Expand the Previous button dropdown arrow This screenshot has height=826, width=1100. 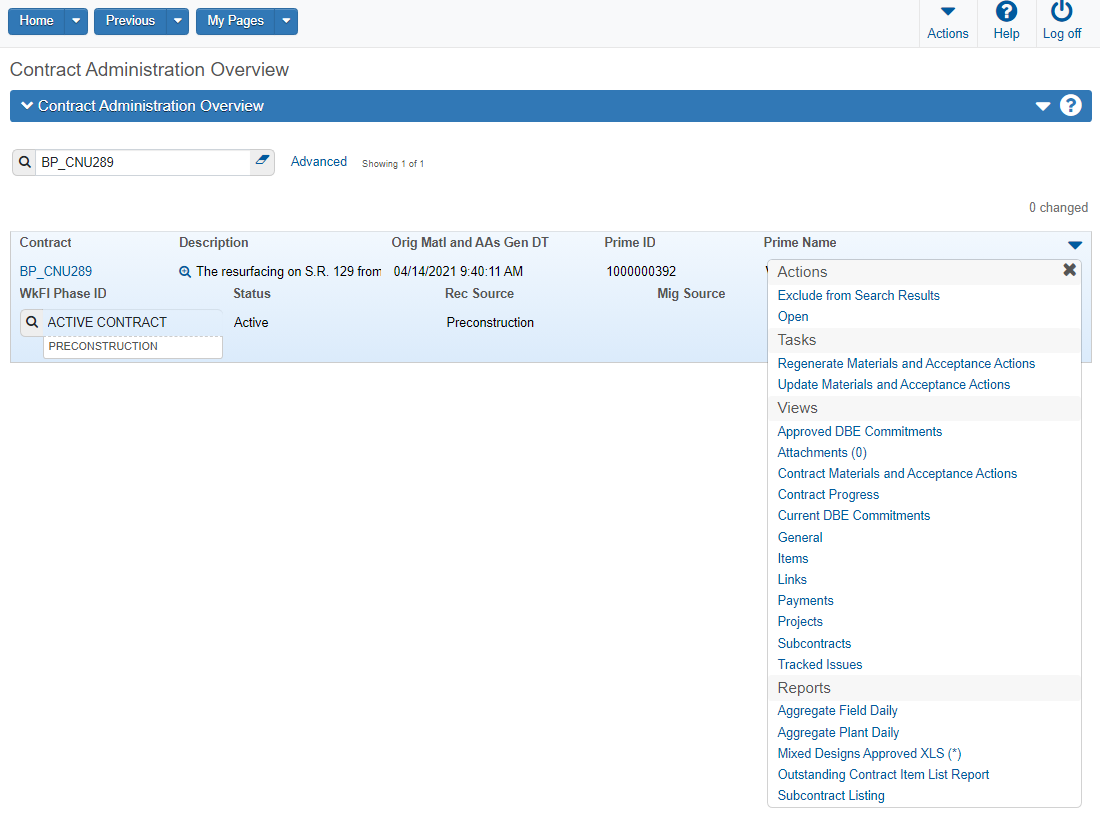[177, 21]
